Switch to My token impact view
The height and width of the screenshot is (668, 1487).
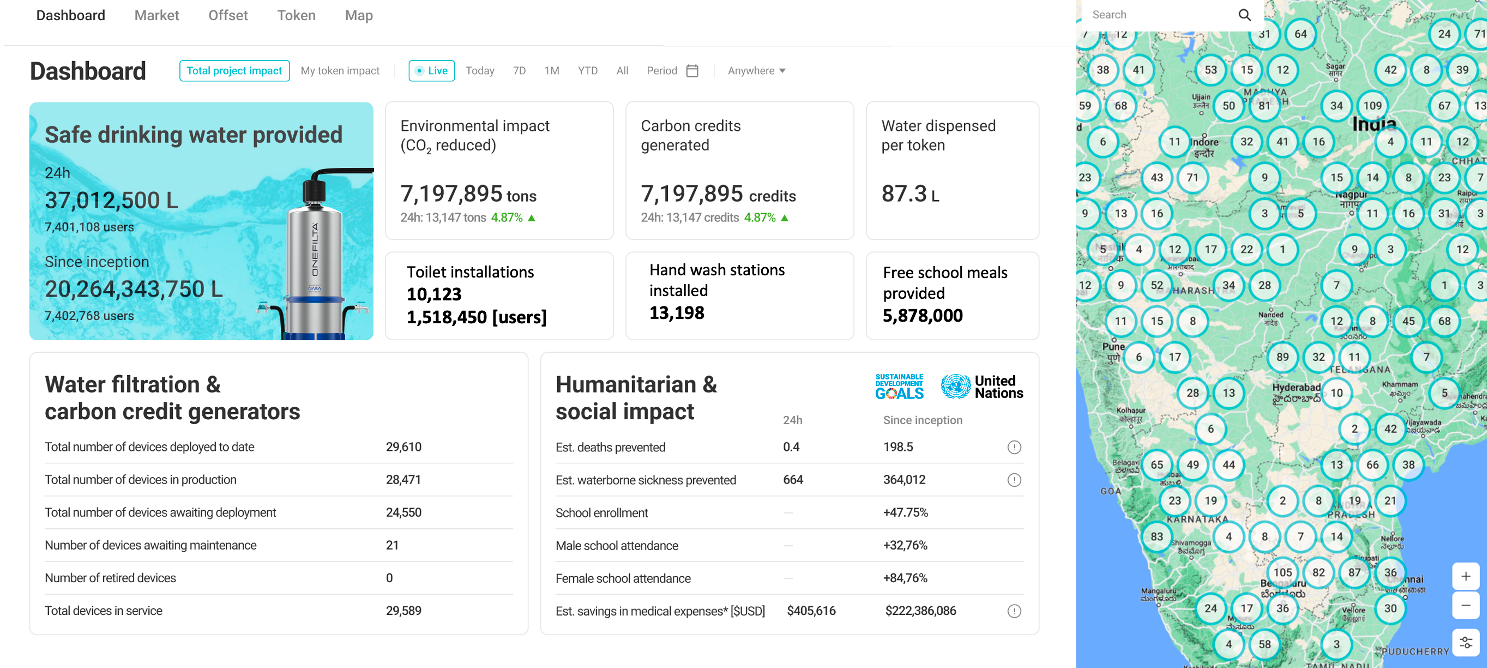(340, 71)
